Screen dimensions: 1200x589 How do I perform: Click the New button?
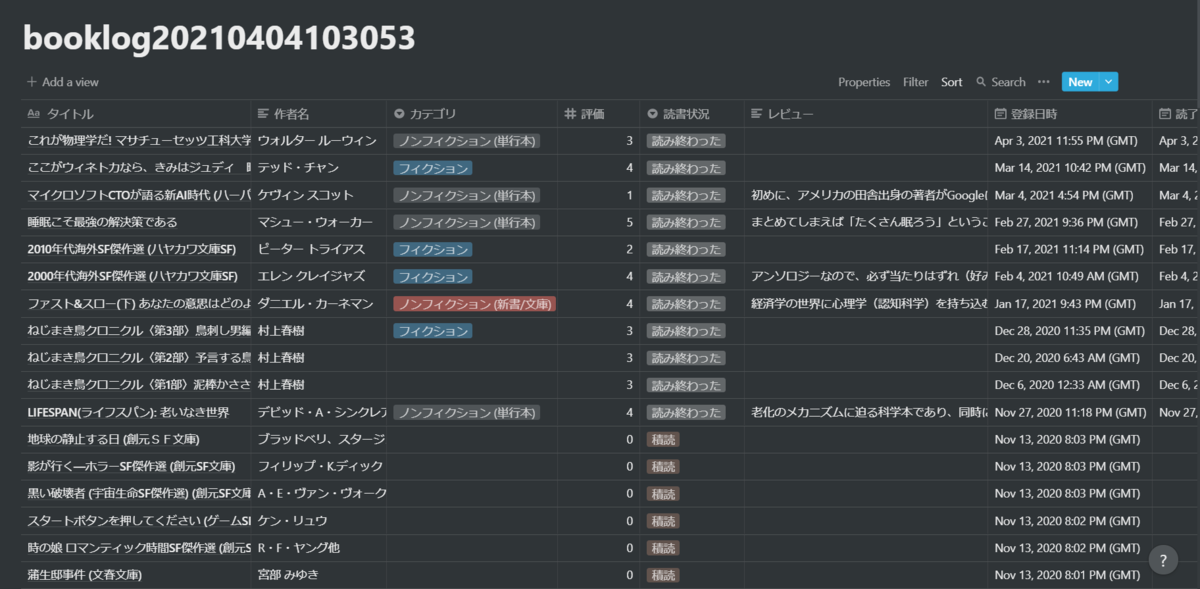click(1080, 82)
